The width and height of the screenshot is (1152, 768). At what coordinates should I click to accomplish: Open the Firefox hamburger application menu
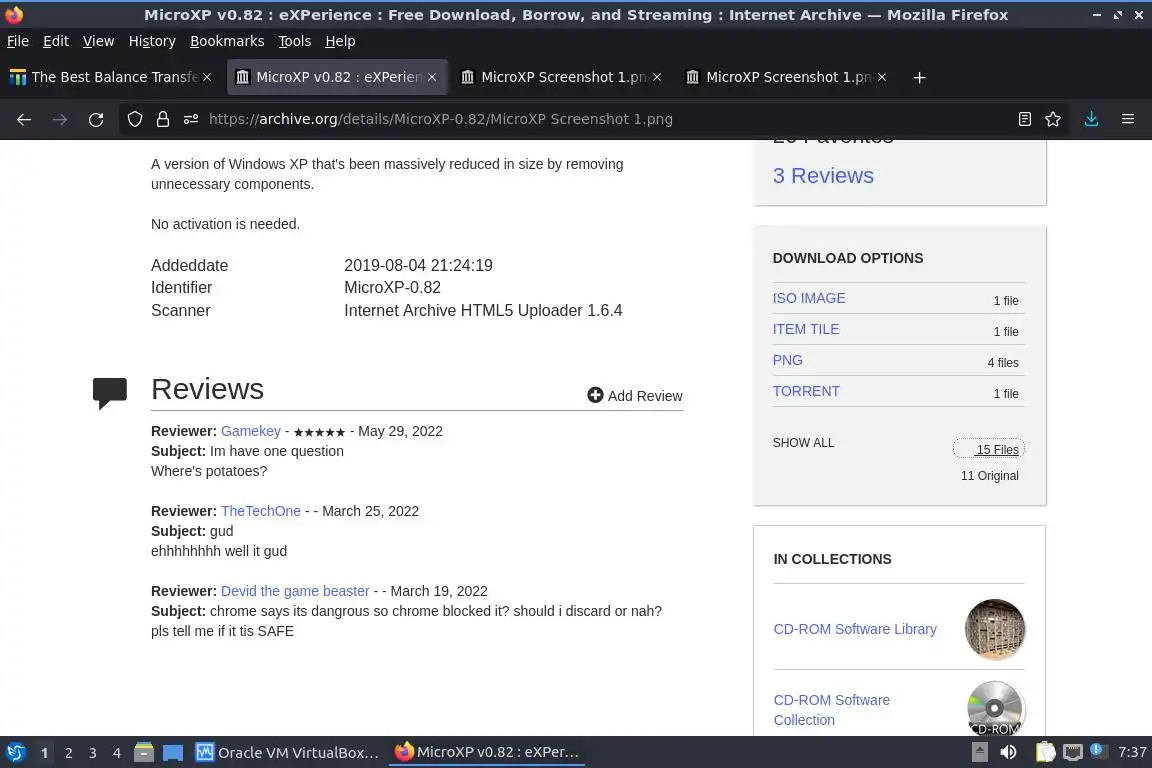point(1128,119)
